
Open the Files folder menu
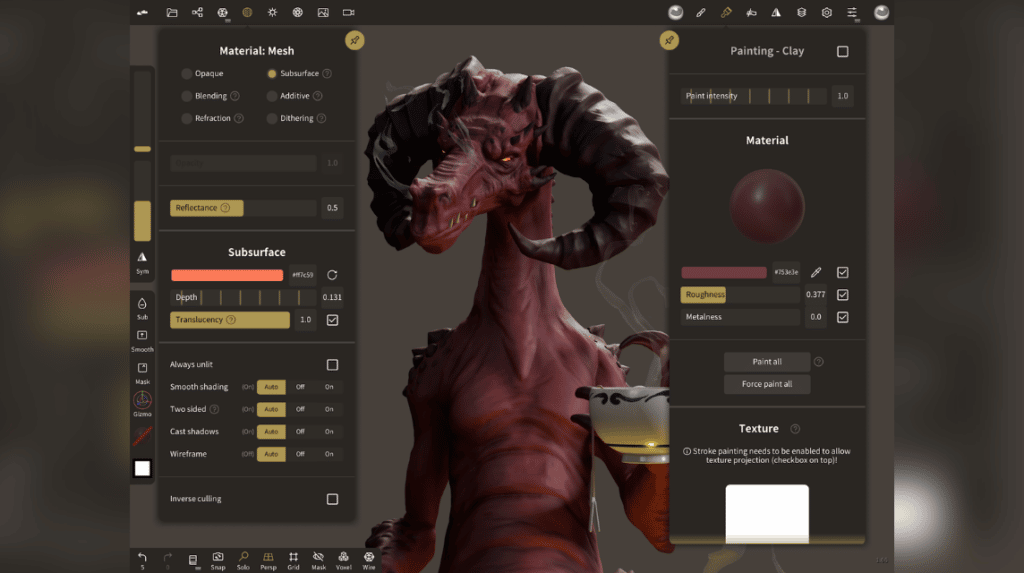tap(172, 12)
